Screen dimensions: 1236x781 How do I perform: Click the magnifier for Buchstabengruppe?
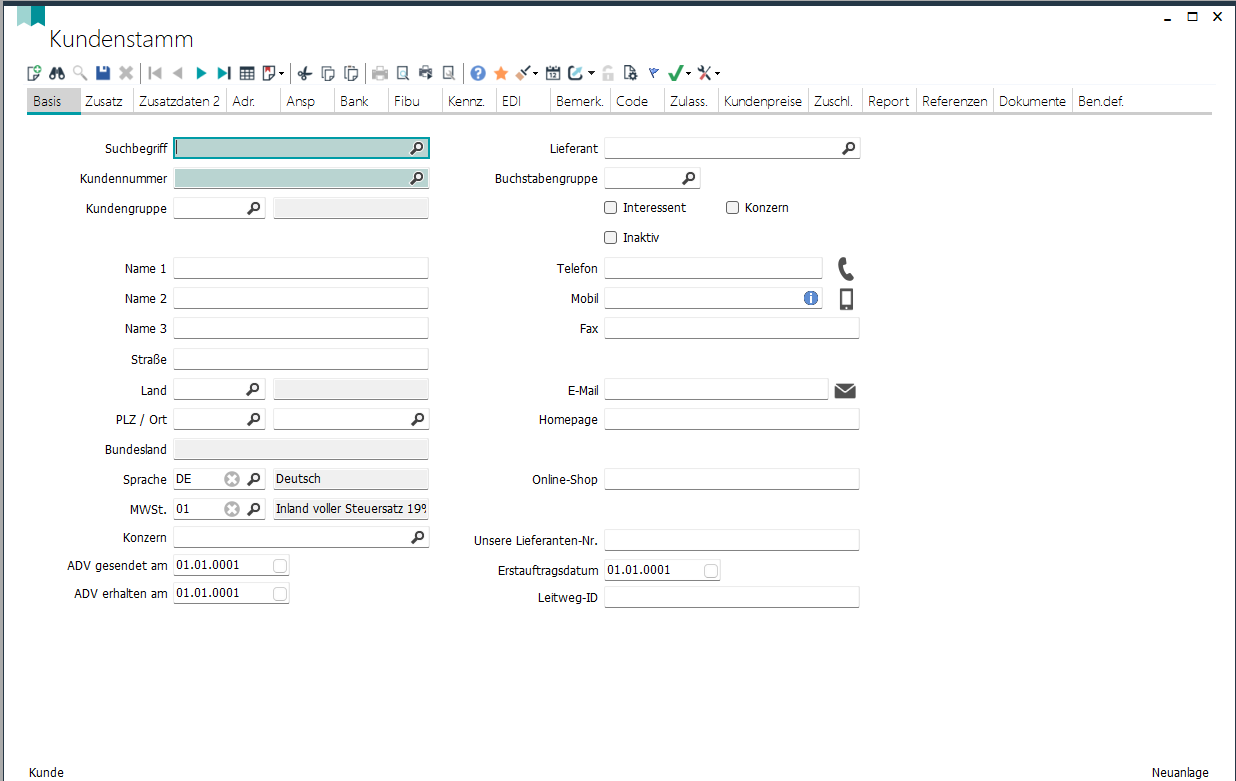688,178
